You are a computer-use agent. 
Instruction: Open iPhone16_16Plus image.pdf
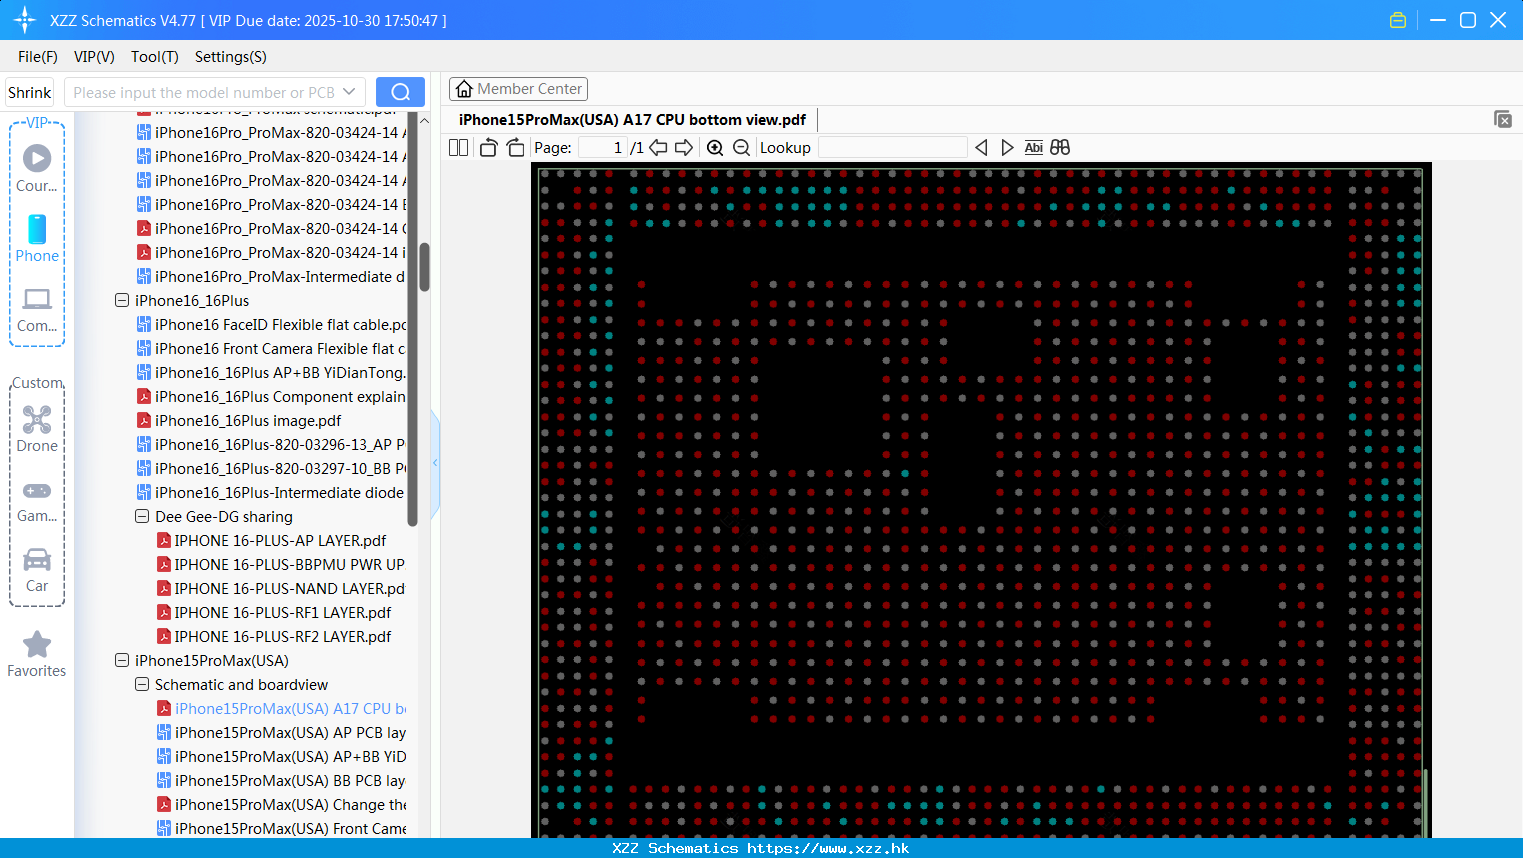coord(239,420)
